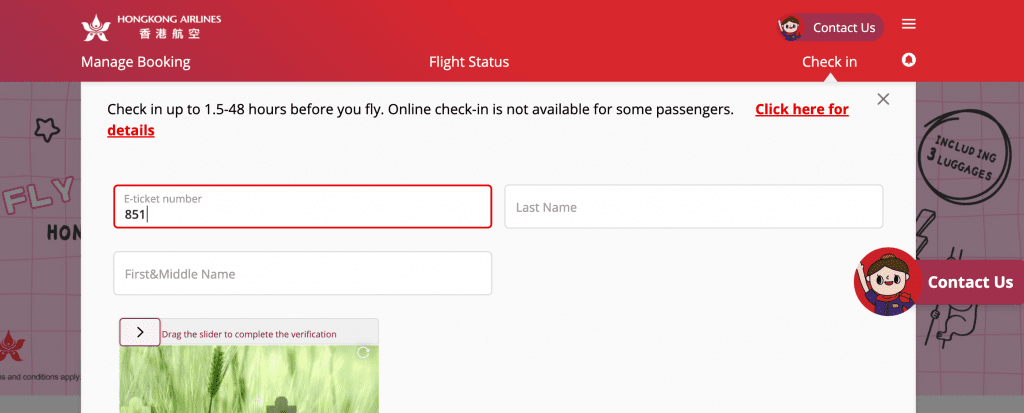This screenshot has height=413, width=1024.
Task: Focus the E-ticket number field
Action: tap(302, 206)
